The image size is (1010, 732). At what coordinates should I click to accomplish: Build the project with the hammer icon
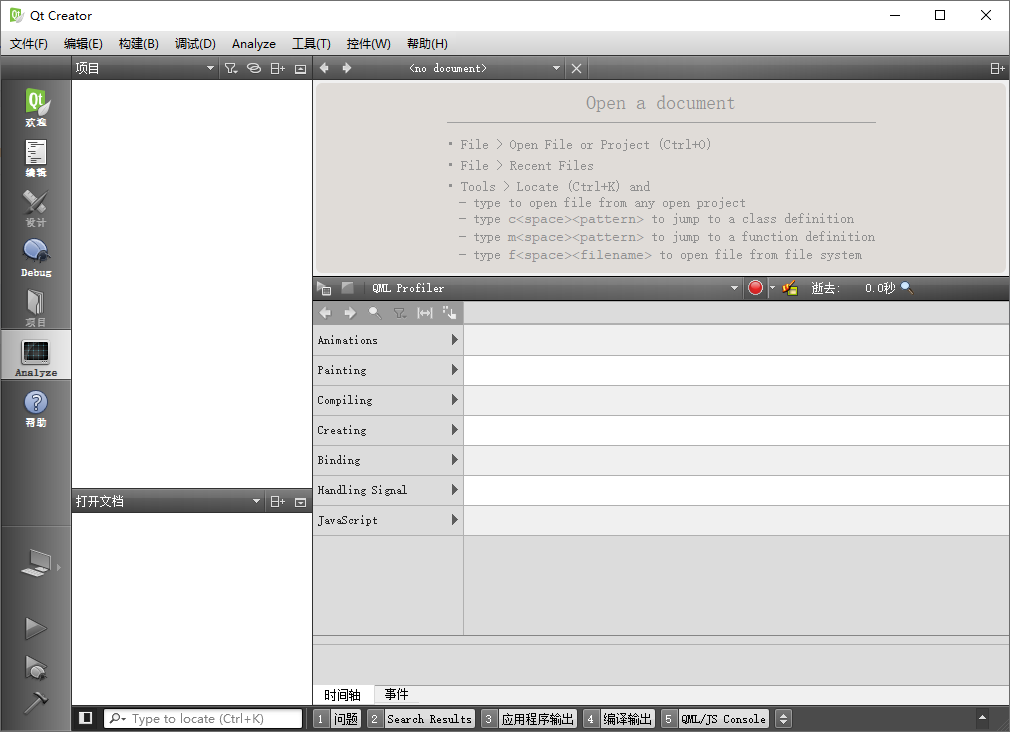click(35, 702)
